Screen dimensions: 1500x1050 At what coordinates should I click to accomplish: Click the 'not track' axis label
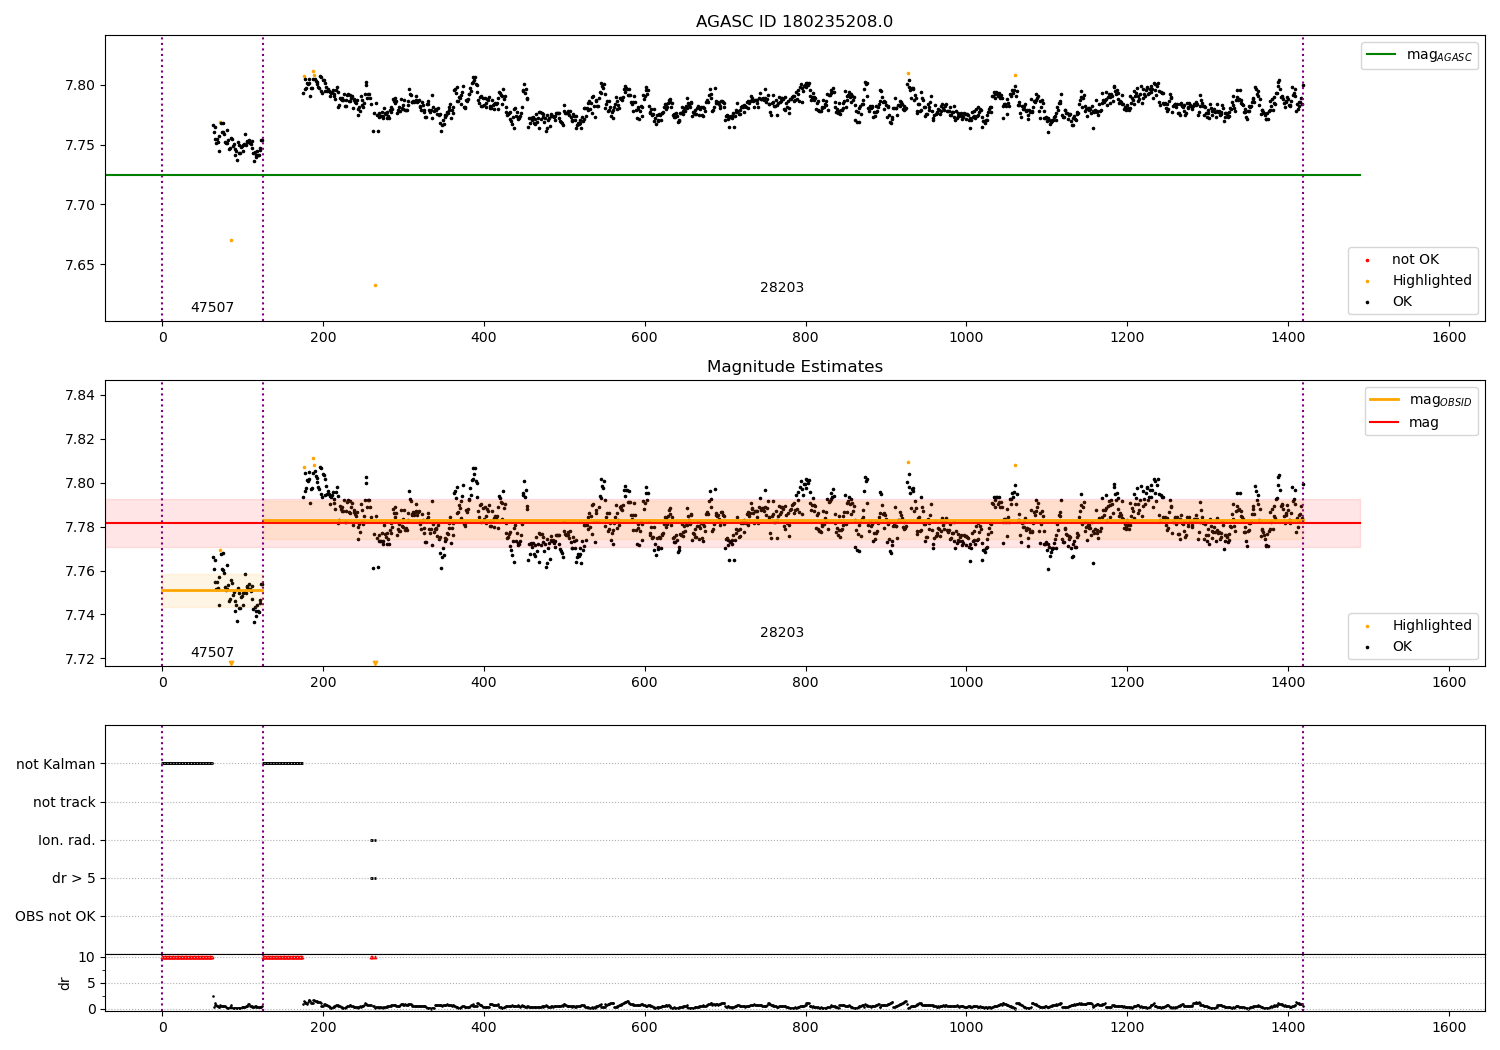click(64, 802)
